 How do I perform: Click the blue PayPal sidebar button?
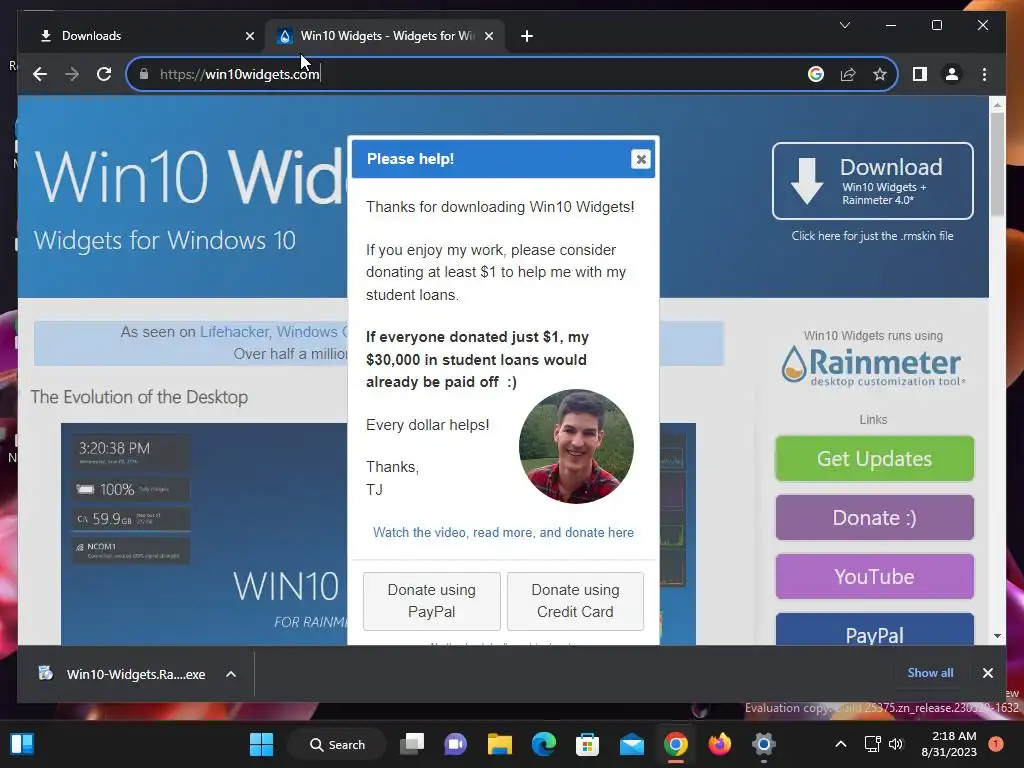[x=874, y=630]
